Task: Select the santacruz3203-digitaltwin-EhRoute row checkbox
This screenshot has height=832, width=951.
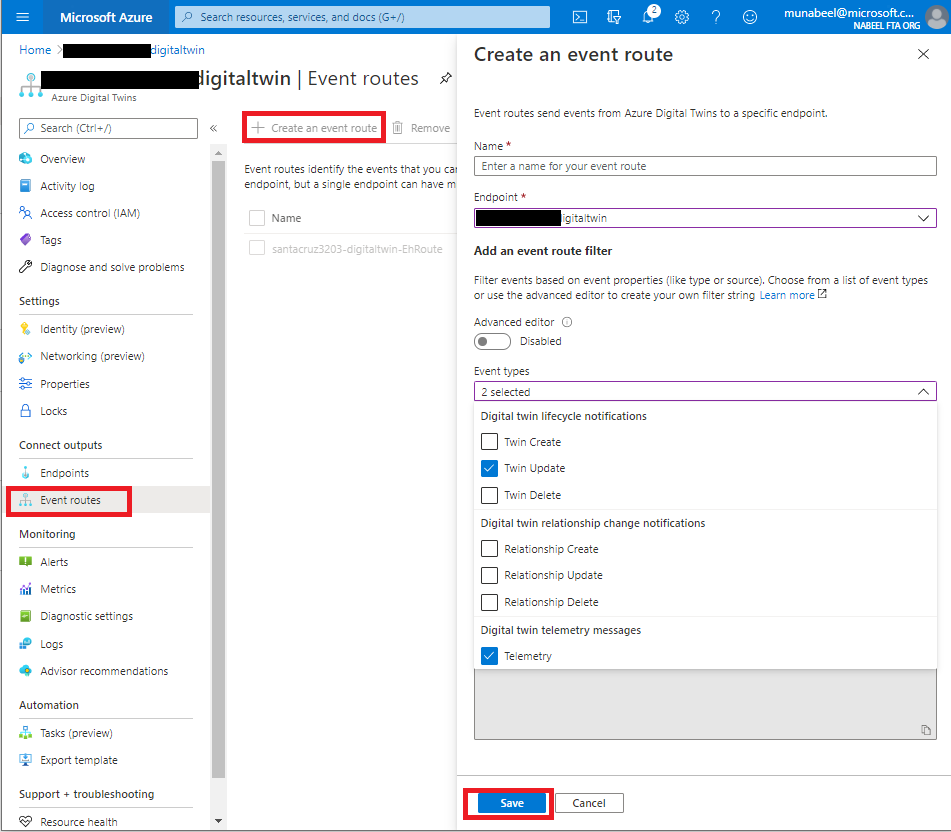Action: (x=257, y=249)
